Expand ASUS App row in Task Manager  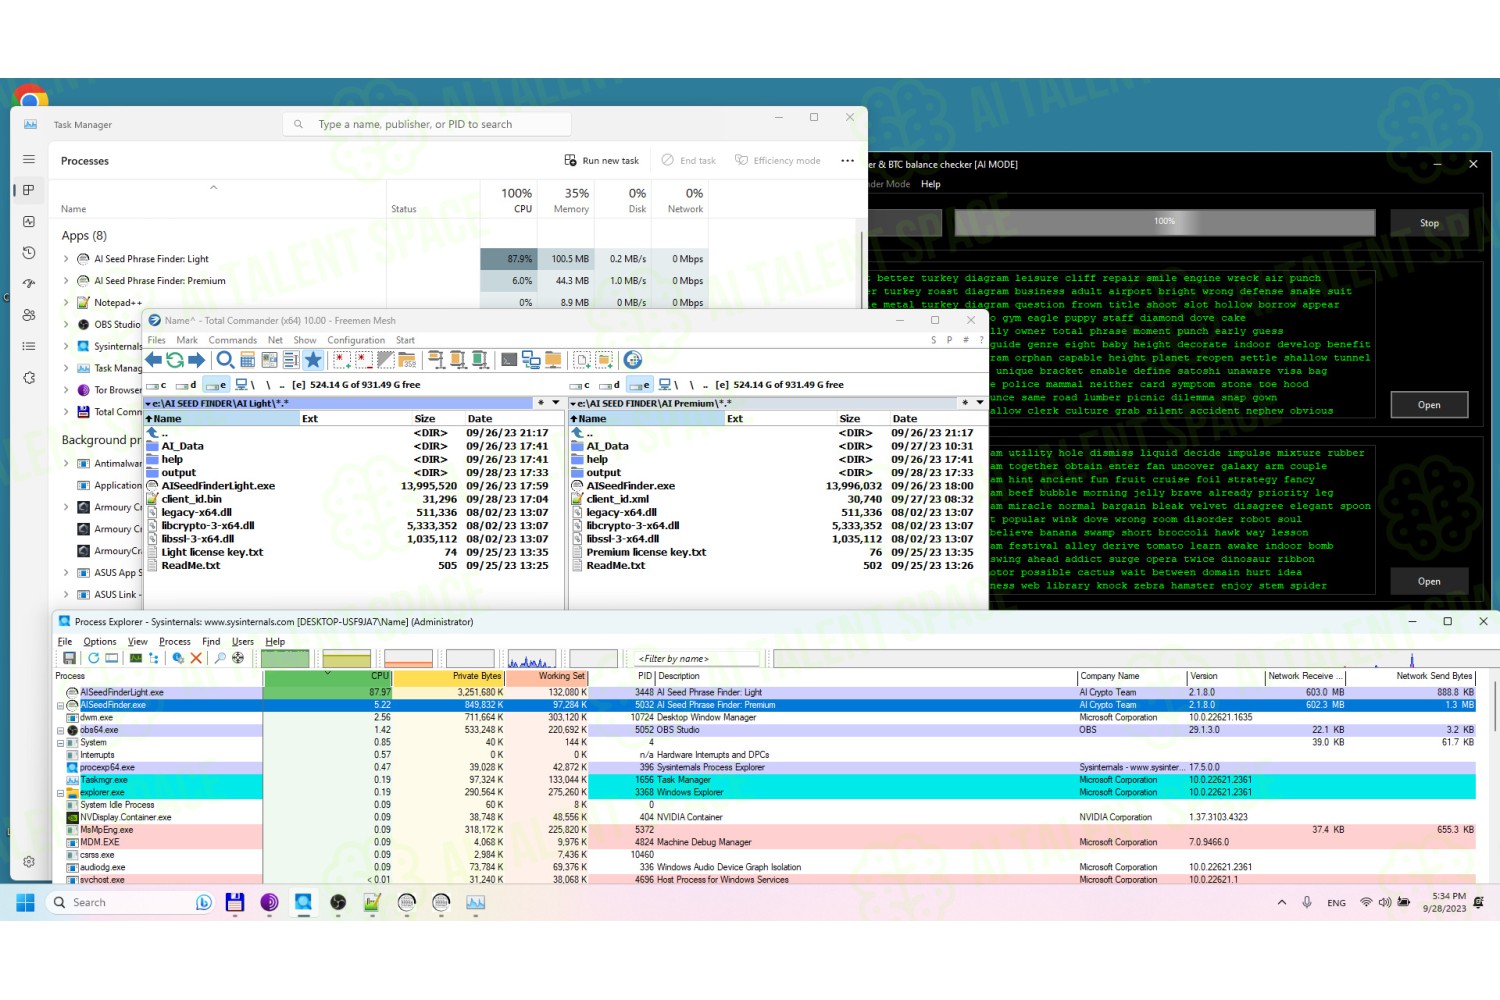(66, 573)
